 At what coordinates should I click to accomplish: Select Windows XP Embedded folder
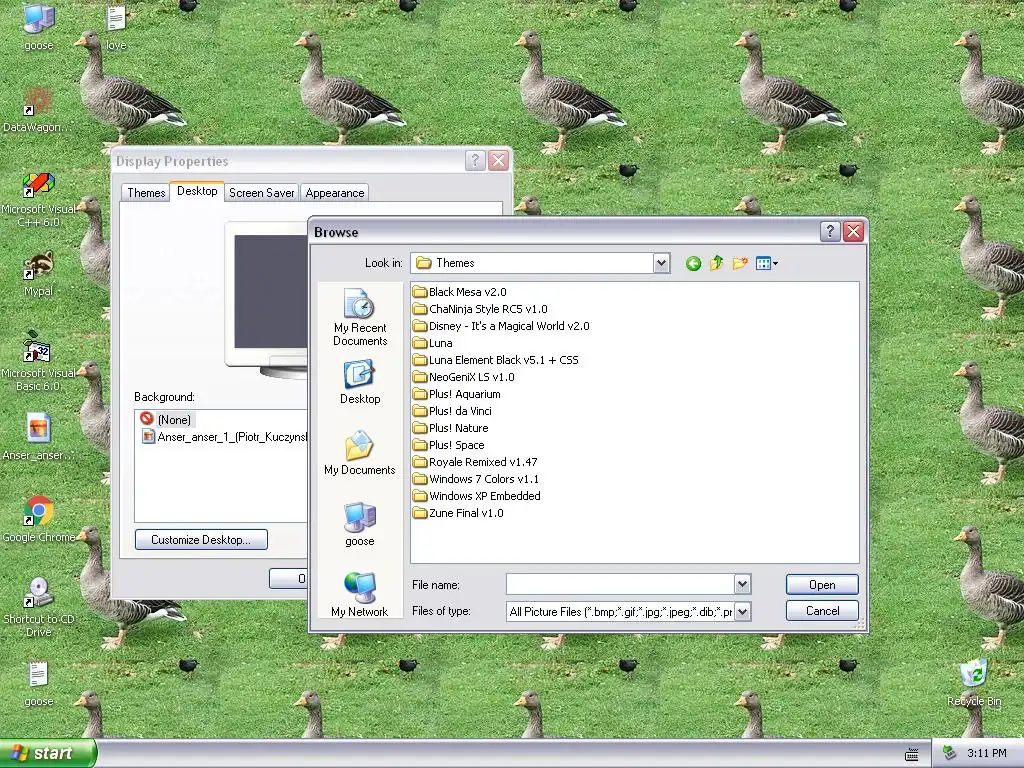(x=477, y=496)
